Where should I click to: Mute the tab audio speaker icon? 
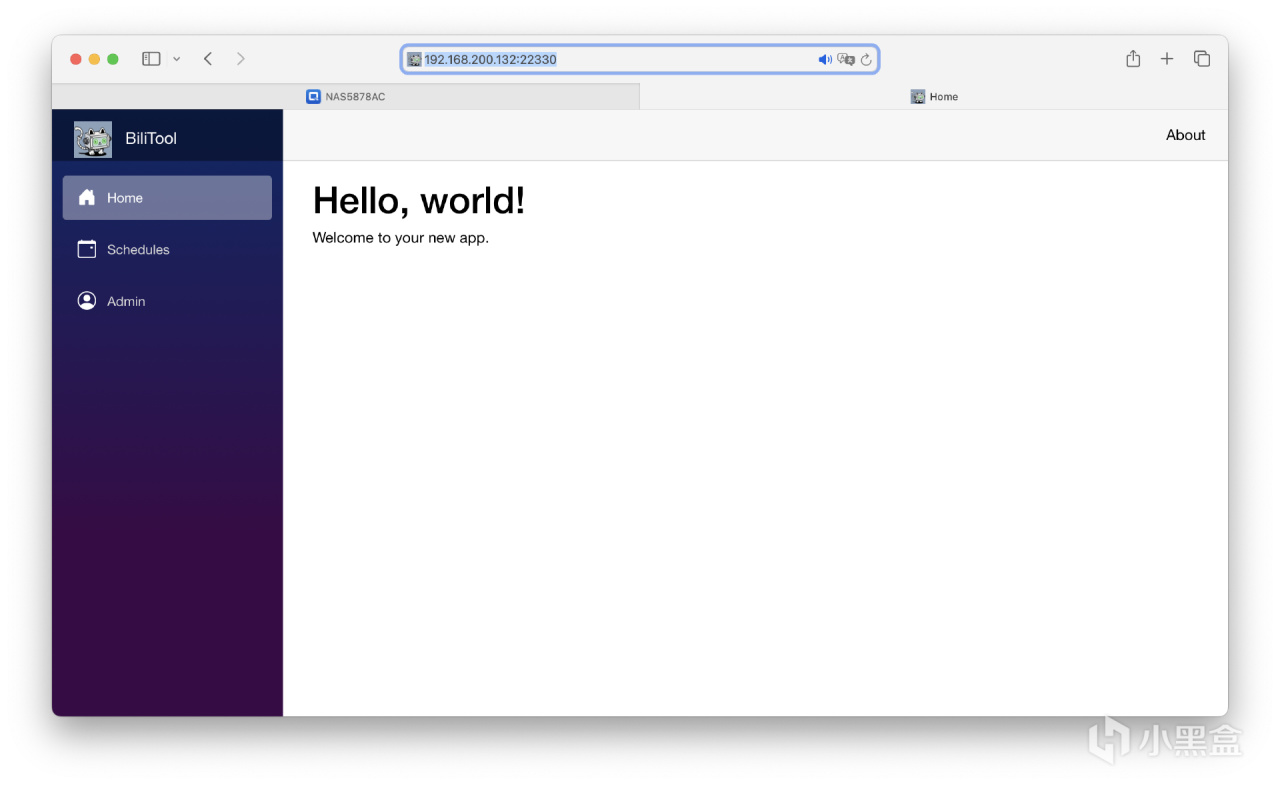pos(825,60)
